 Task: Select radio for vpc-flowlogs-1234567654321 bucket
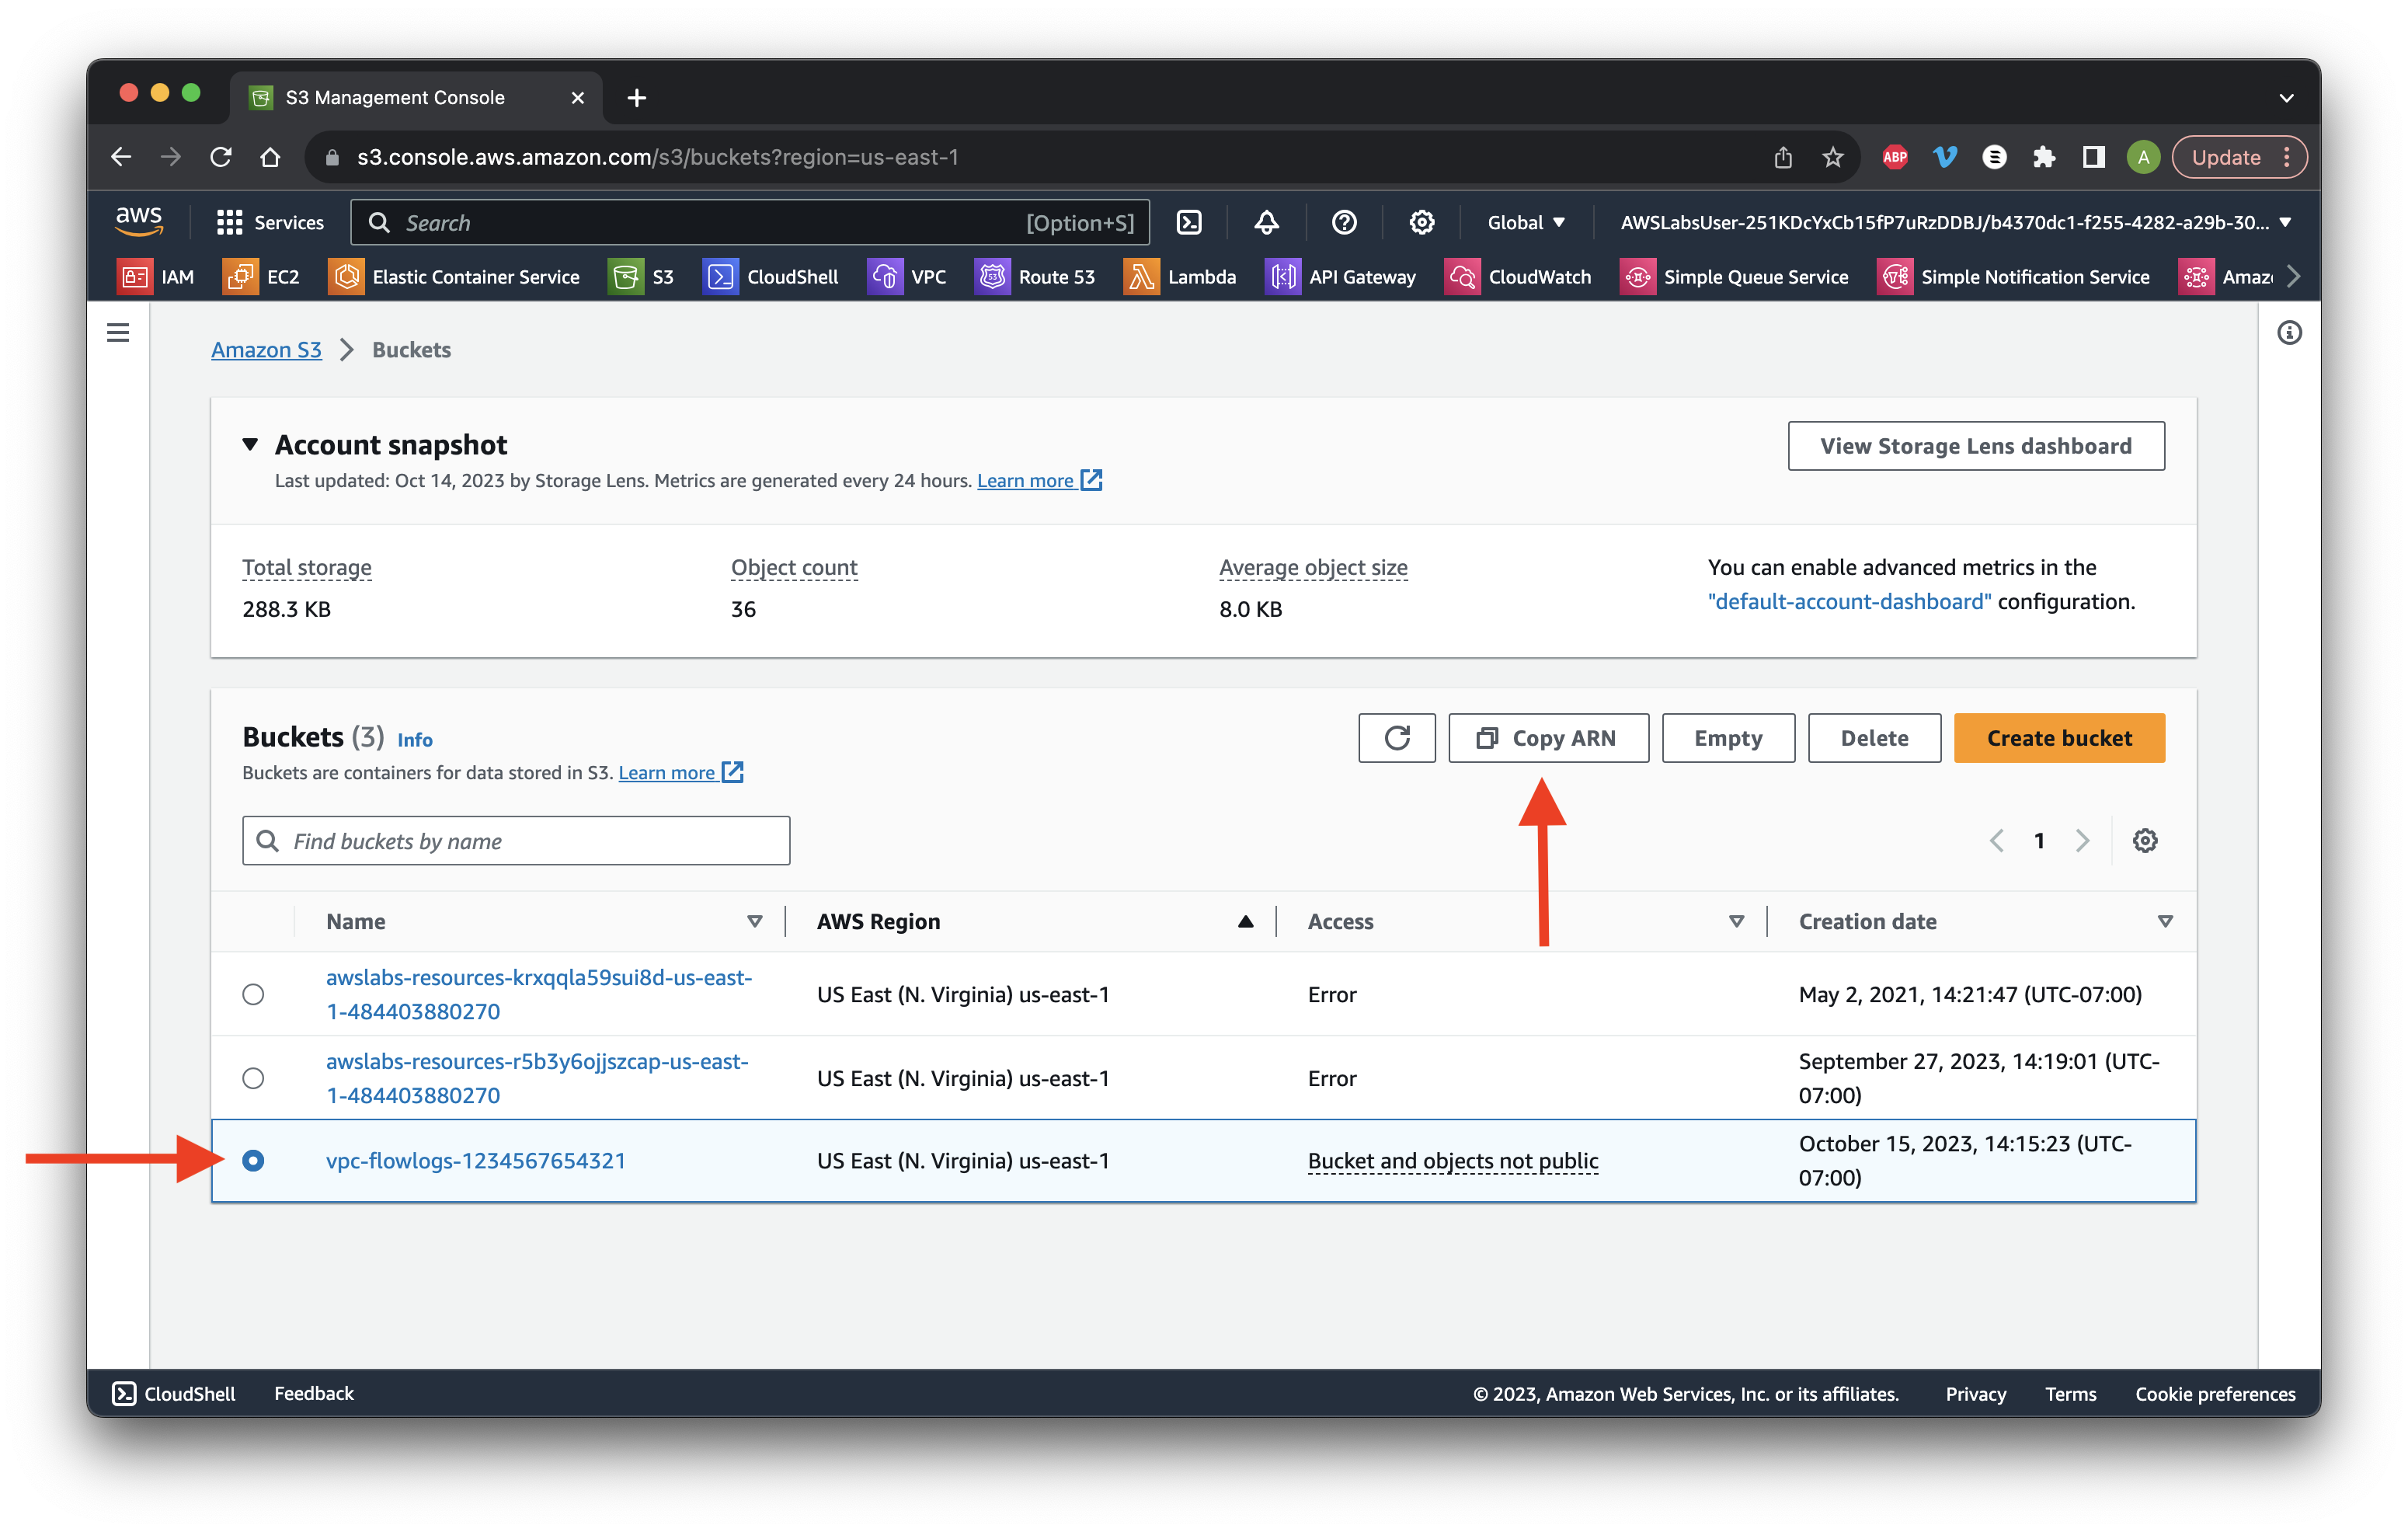(x=253, y=1161)
